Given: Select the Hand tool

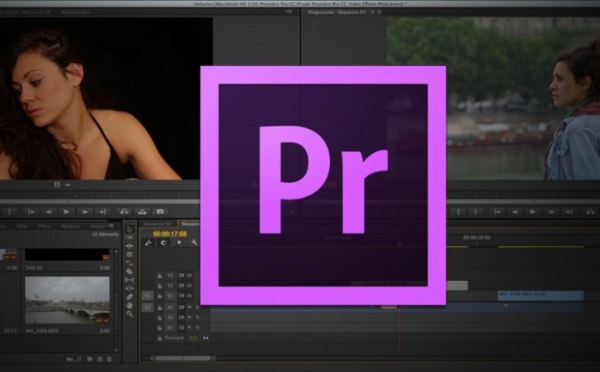Looking at the screenshot, I should pyautogui.click(x=130, y=305).
